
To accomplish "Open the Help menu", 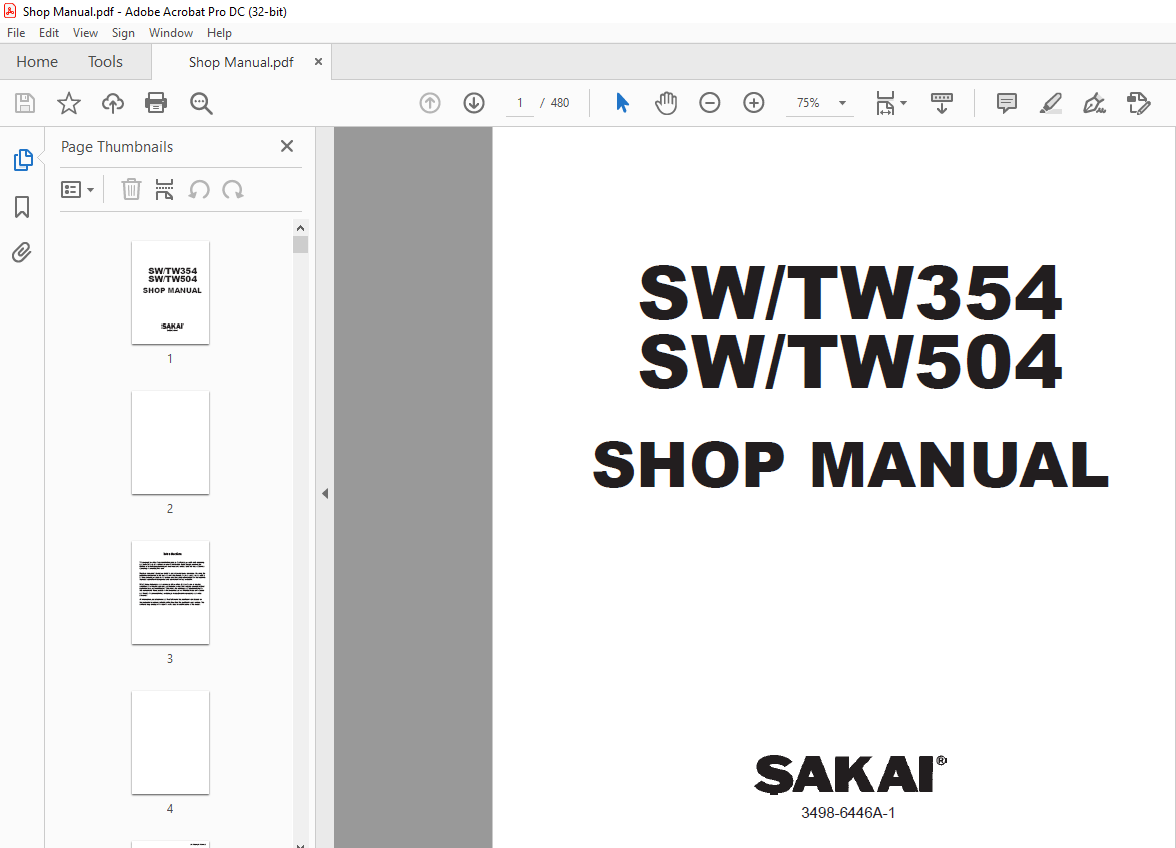I will click(x=219, y=33).
